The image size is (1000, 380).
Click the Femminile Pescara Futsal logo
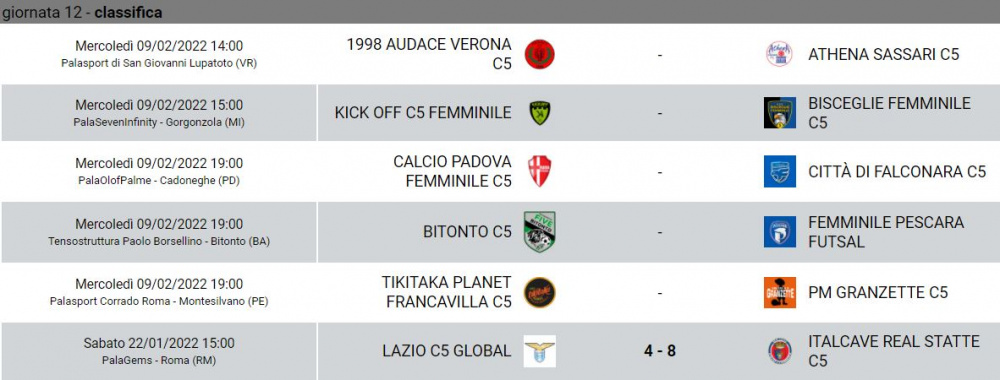(779, 232)
